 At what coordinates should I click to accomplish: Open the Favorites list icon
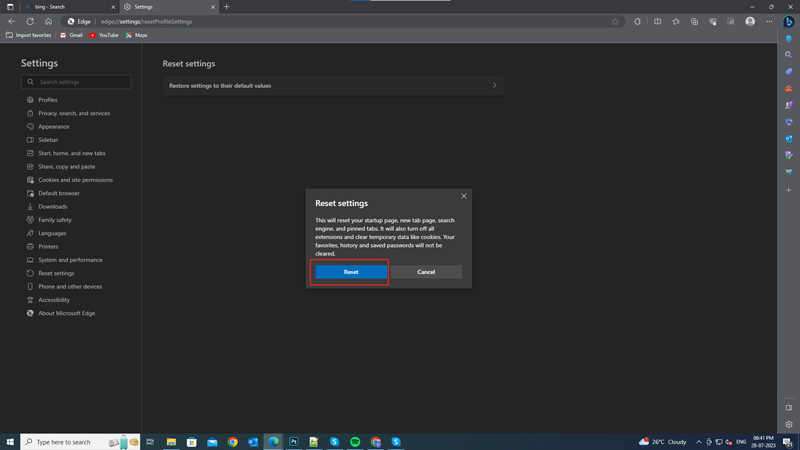tap(676, 21)
